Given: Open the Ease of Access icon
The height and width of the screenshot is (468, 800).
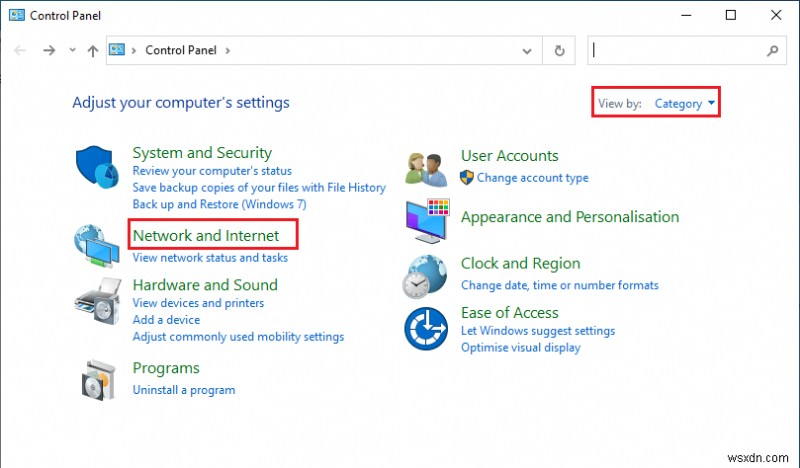Looking at the screenshot, I should [x=426, y=328].
